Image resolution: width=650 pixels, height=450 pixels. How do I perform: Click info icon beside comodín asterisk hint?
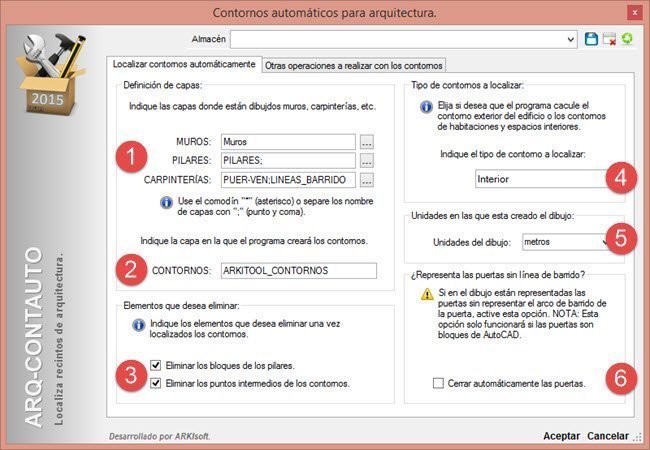coord(166,202)
